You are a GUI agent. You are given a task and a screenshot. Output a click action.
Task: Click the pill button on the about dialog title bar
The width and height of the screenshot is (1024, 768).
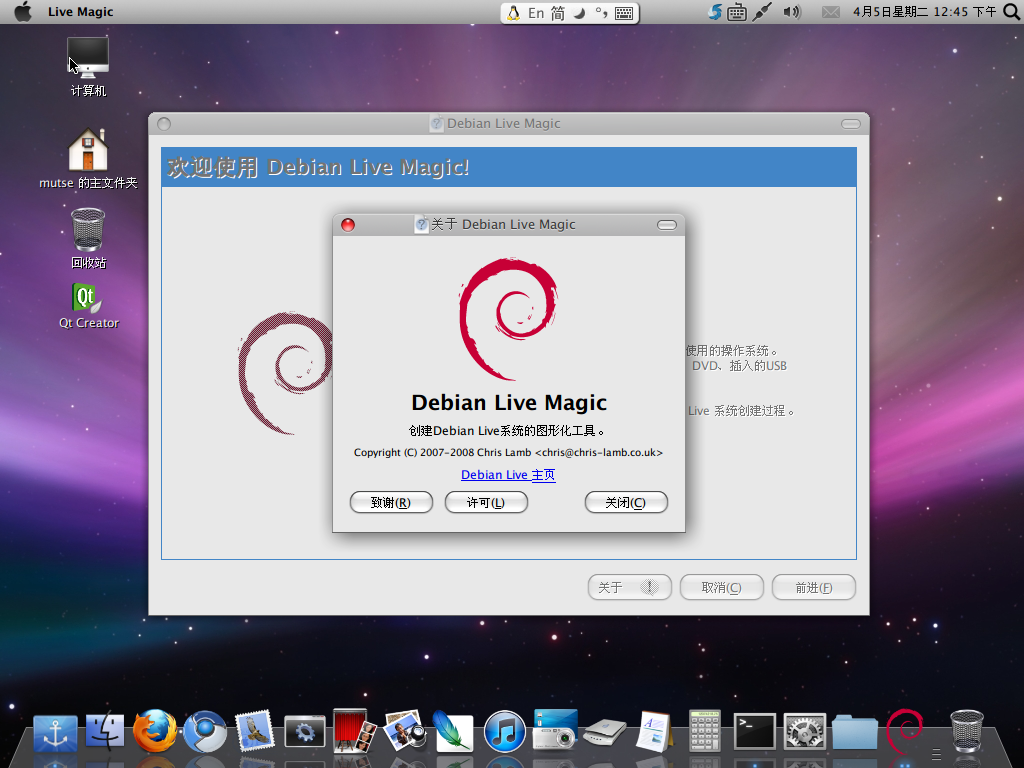pos(667,225)
